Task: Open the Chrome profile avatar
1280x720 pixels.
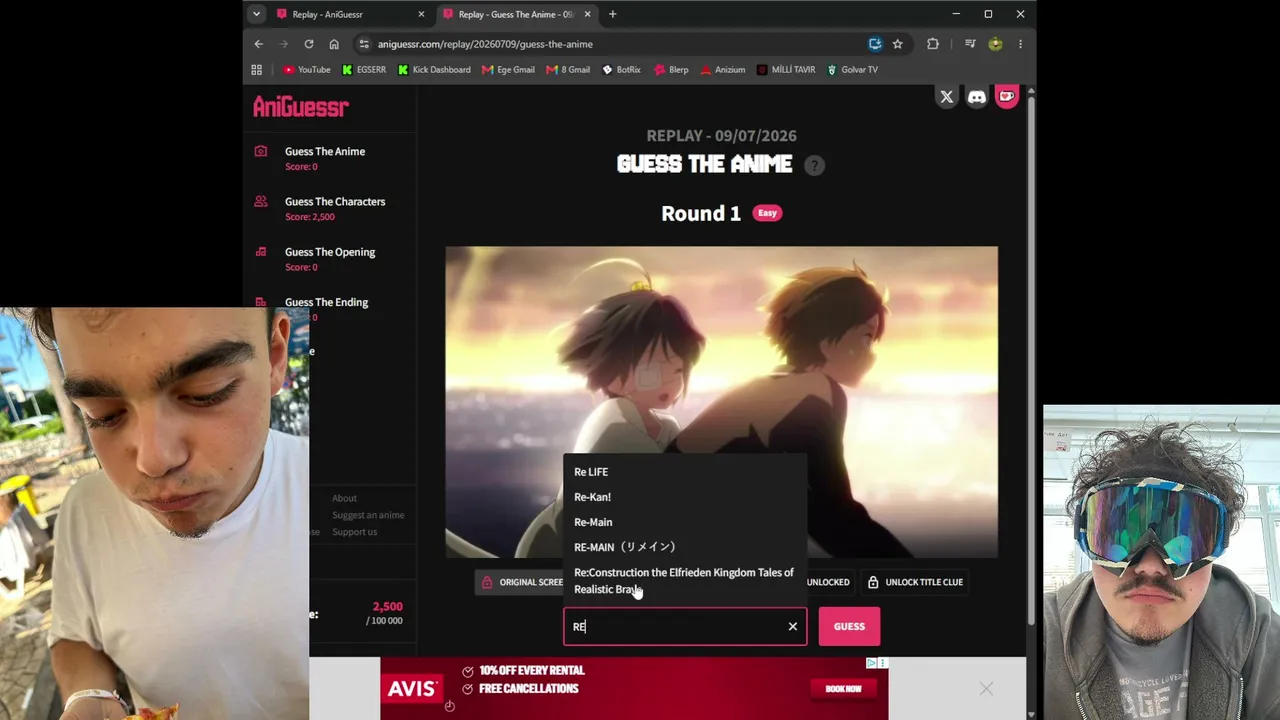Action: point(995,44)
